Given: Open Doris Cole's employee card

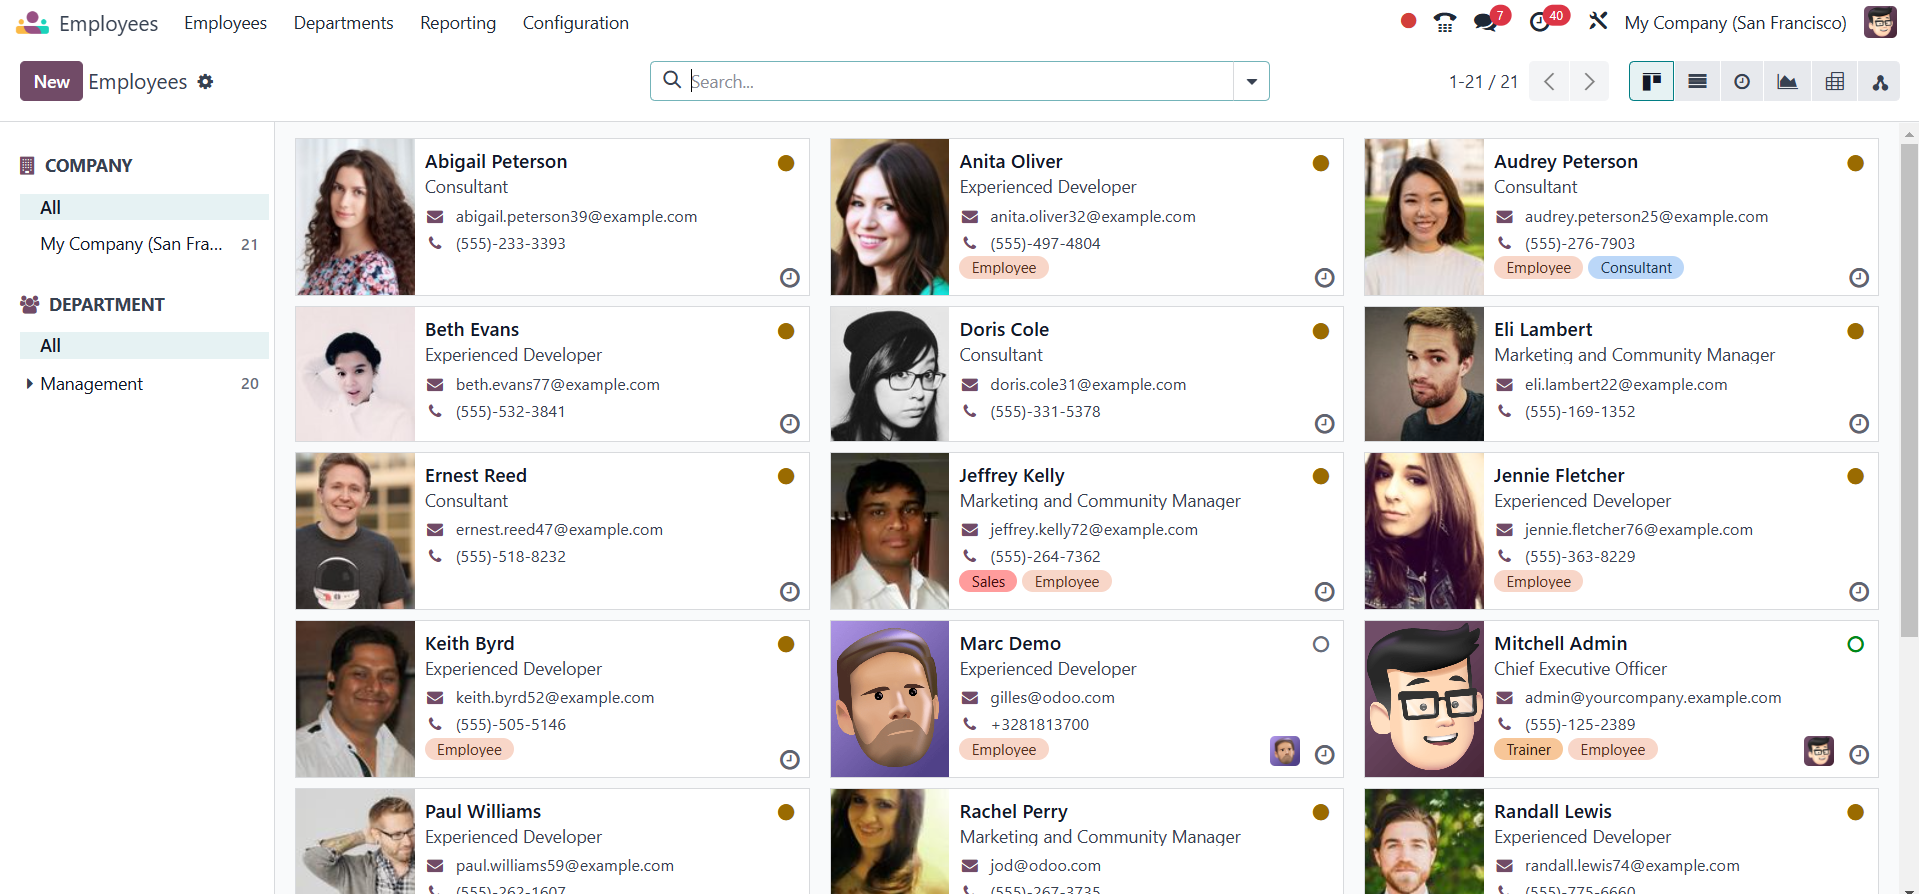Looking at the screenshot, I should click(x=1086, y=374).
